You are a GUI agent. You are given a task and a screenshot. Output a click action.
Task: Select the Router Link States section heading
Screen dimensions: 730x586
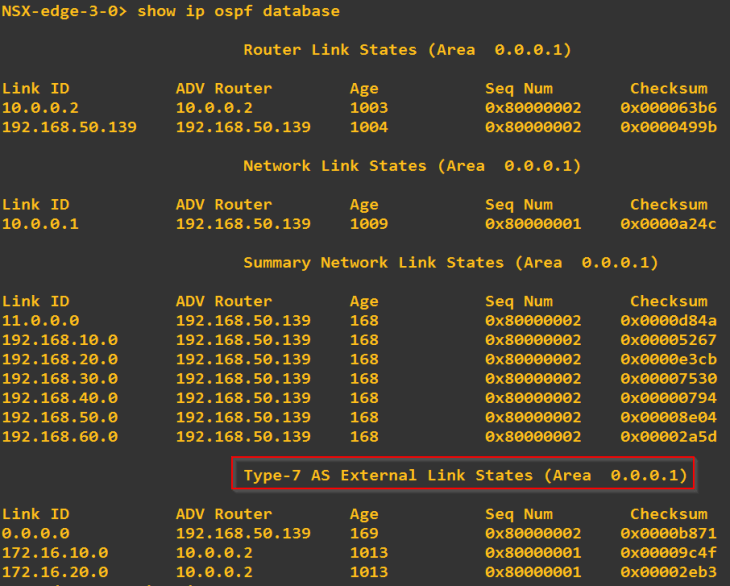(407, 49)
